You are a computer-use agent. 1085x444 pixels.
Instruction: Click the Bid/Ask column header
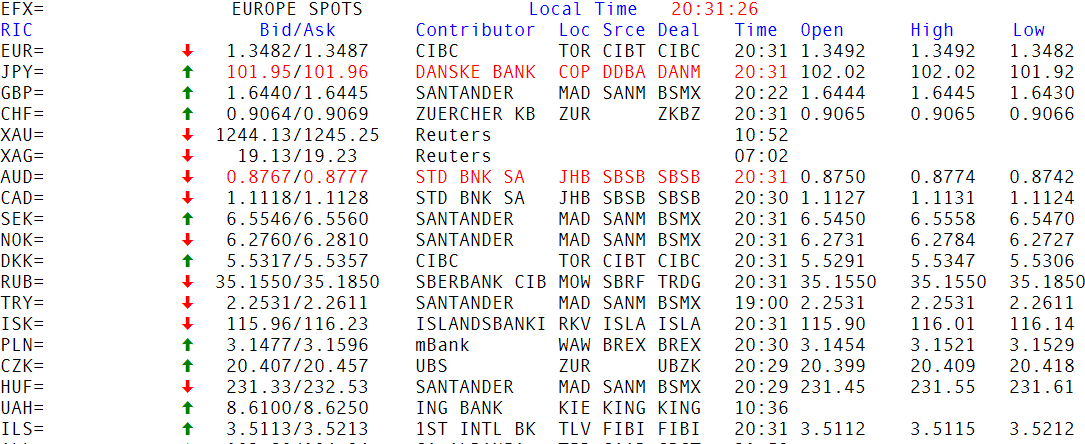(298, 30)
